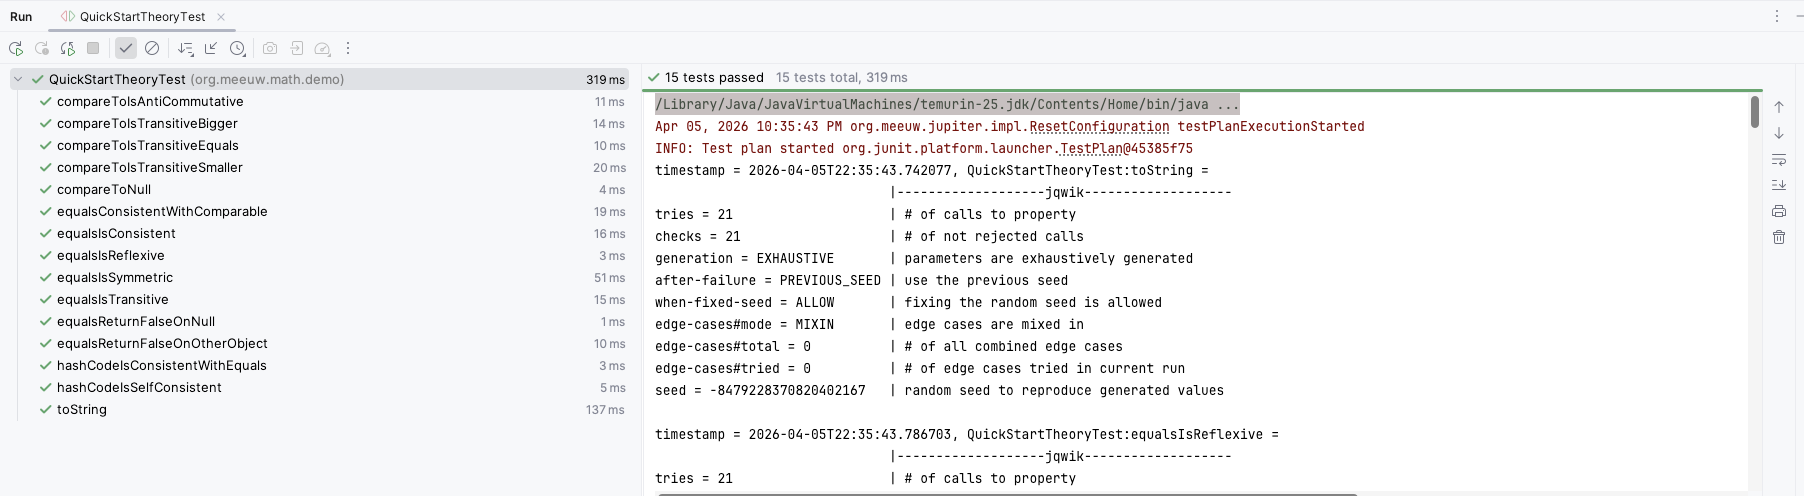Click the Stop run button
The image size is (1804, 496).
pos(93,48)
